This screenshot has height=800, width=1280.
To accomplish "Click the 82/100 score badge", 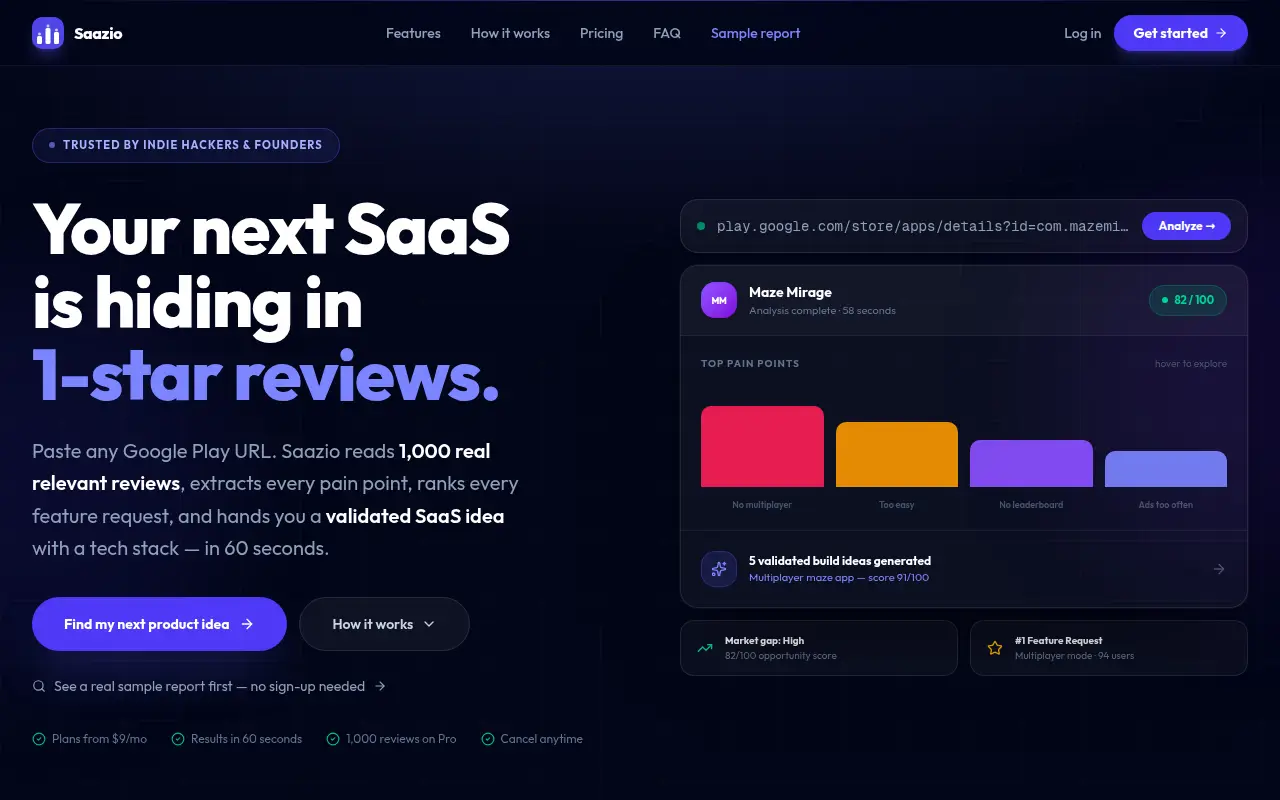I will [1188, 300].
